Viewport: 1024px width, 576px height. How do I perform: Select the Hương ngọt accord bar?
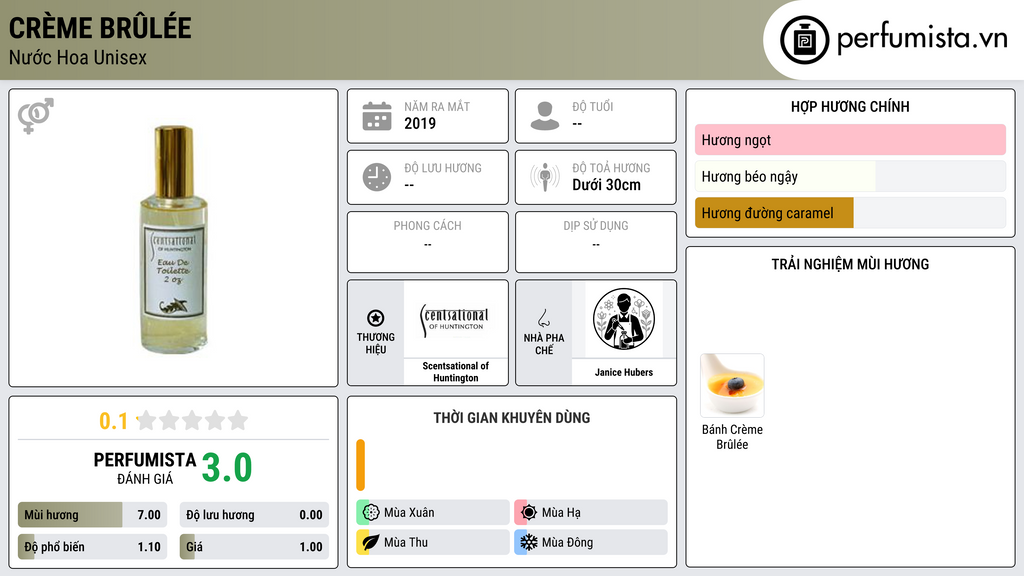[850, 140]
